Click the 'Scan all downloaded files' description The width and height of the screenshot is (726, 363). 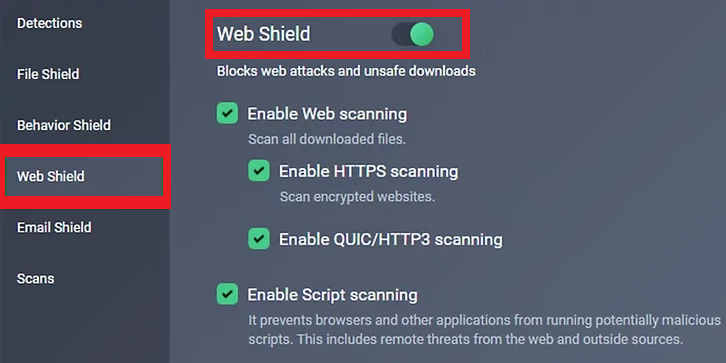pyautogui.click(x=327, y=139)
